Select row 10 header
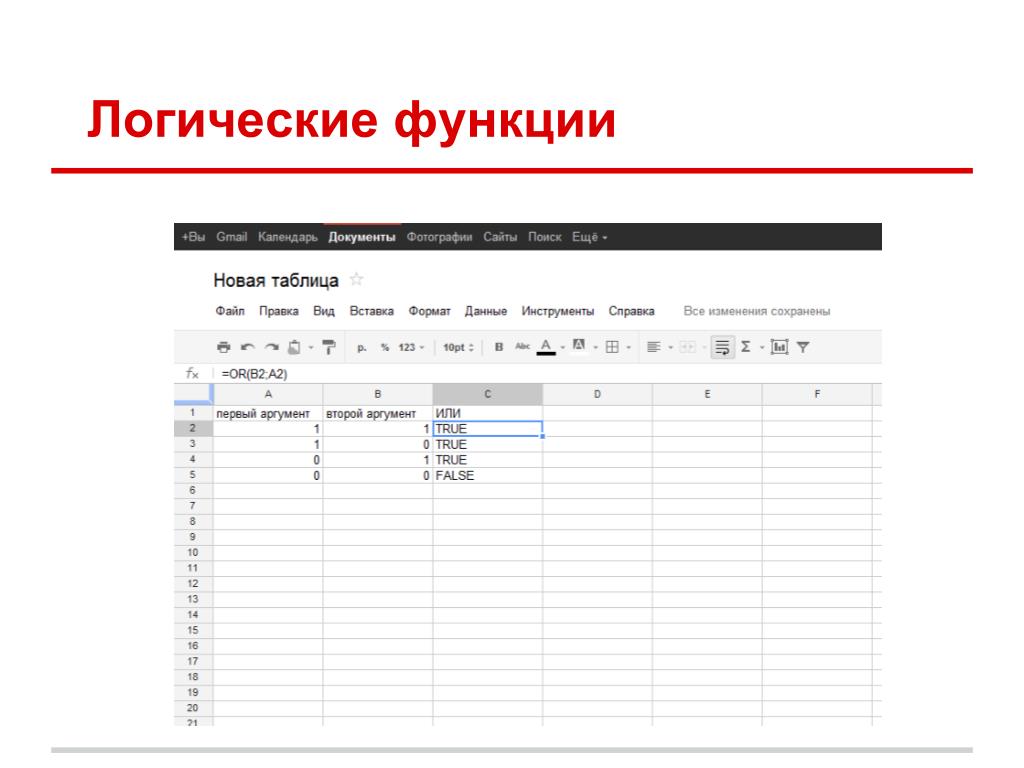Image resolution: width=1024 pixels, height=768 pixels. point(193,552)
